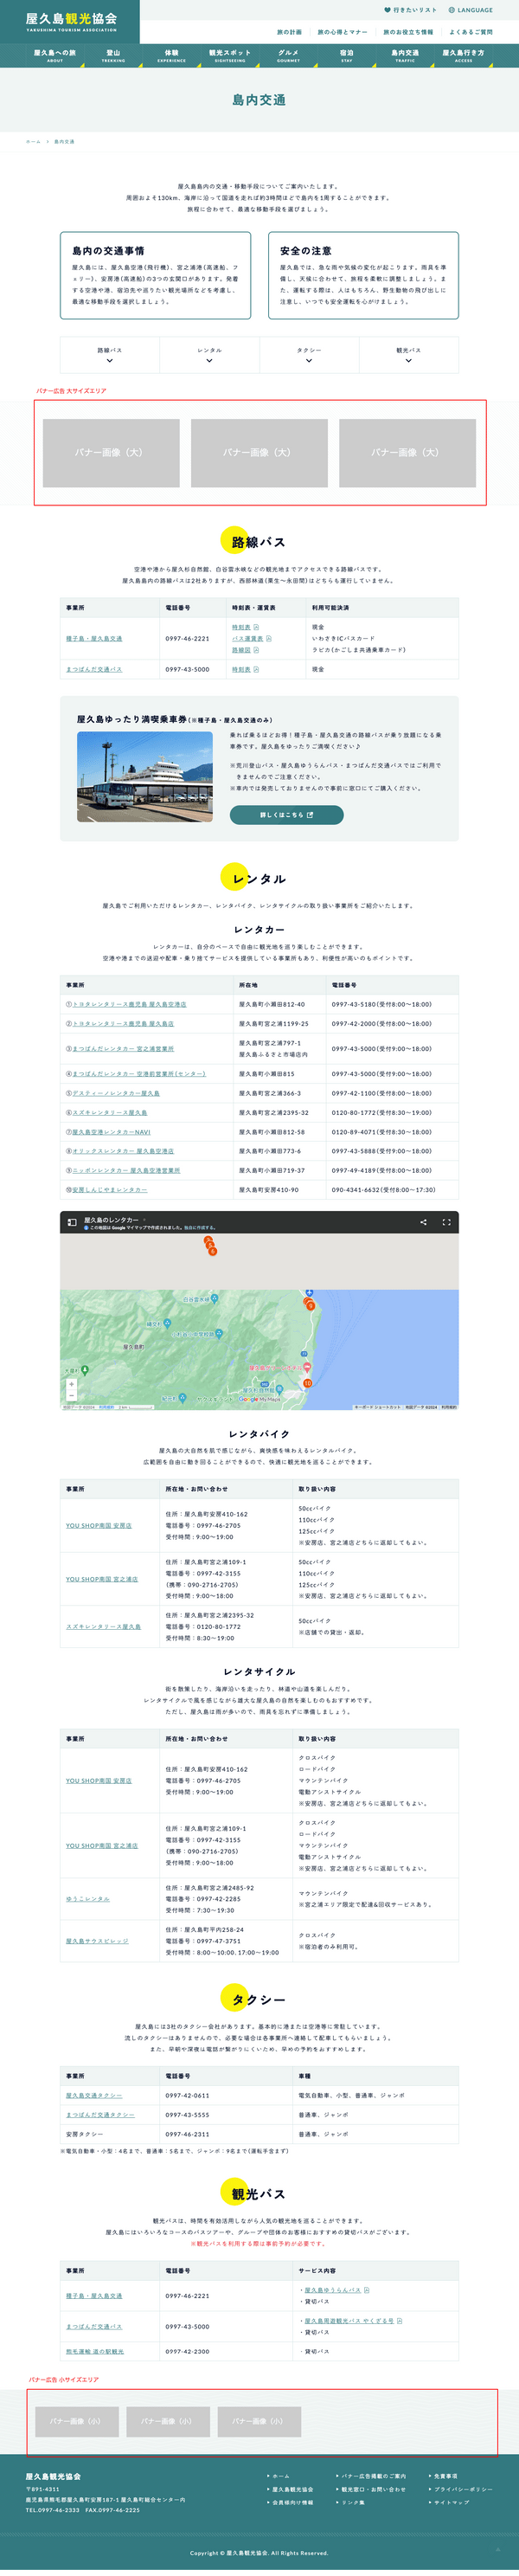Viewport: 519px width, 2576px height.
Task: Open the LANGUAGE globe selector
Action: [x=452, y=10]
